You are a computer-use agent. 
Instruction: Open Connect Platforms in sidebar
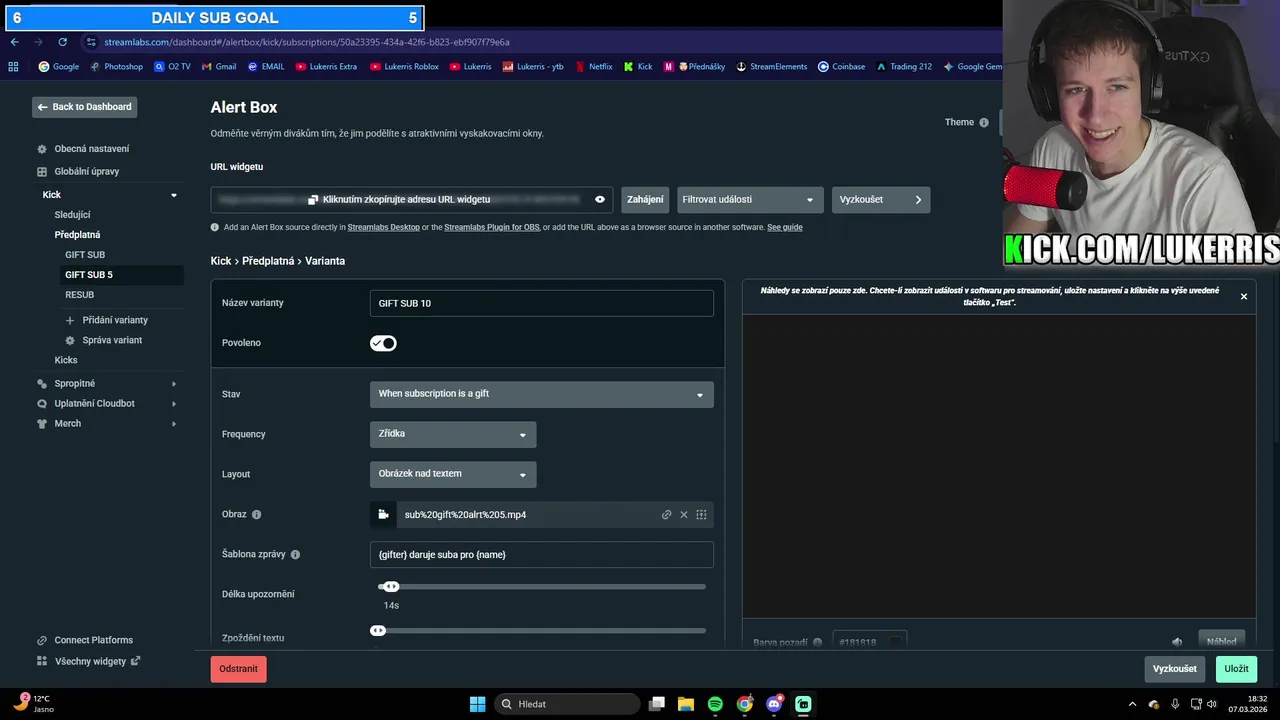pos(94,640)
